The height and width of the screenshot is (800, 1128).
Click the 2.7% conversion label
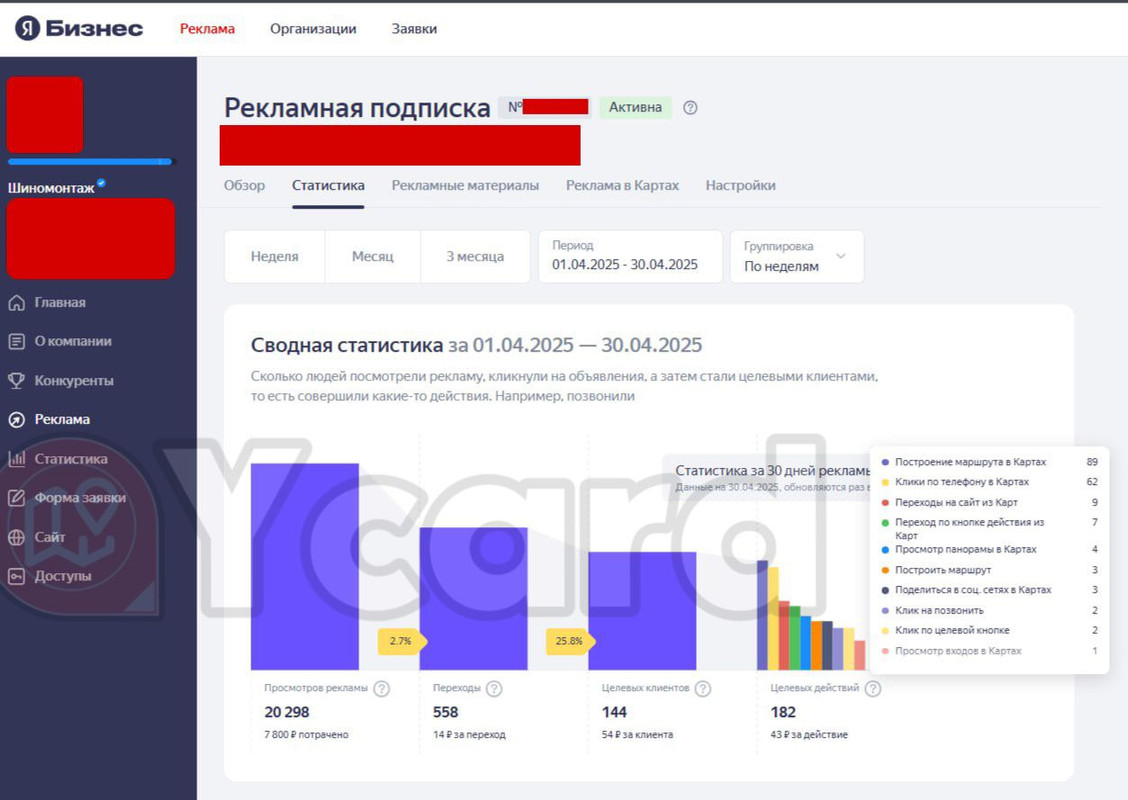(x=401, y=641)
